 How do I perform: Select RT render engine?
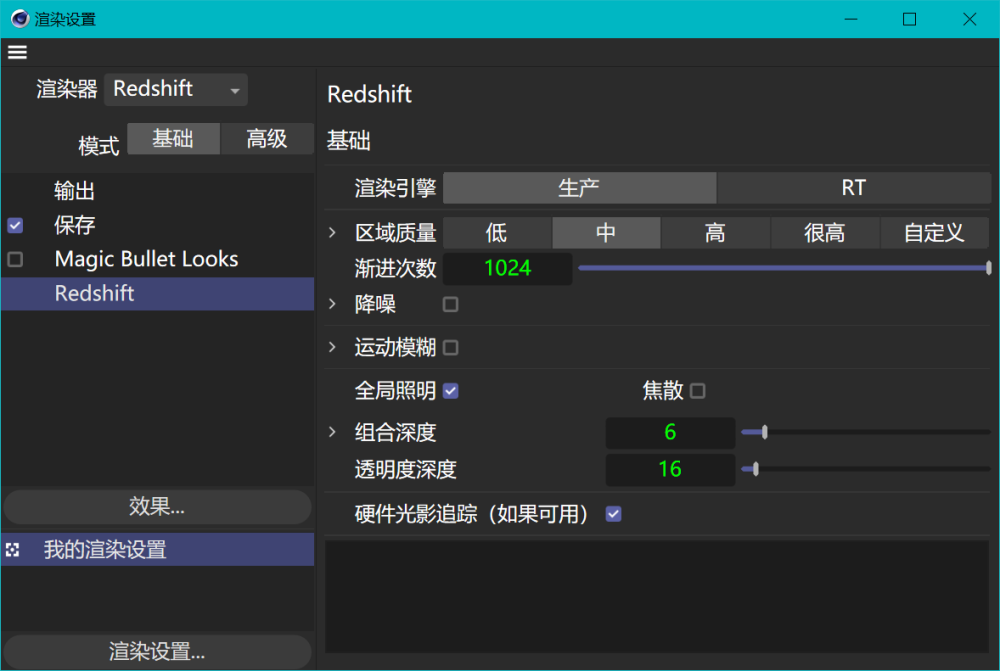[x=854, y=188]
